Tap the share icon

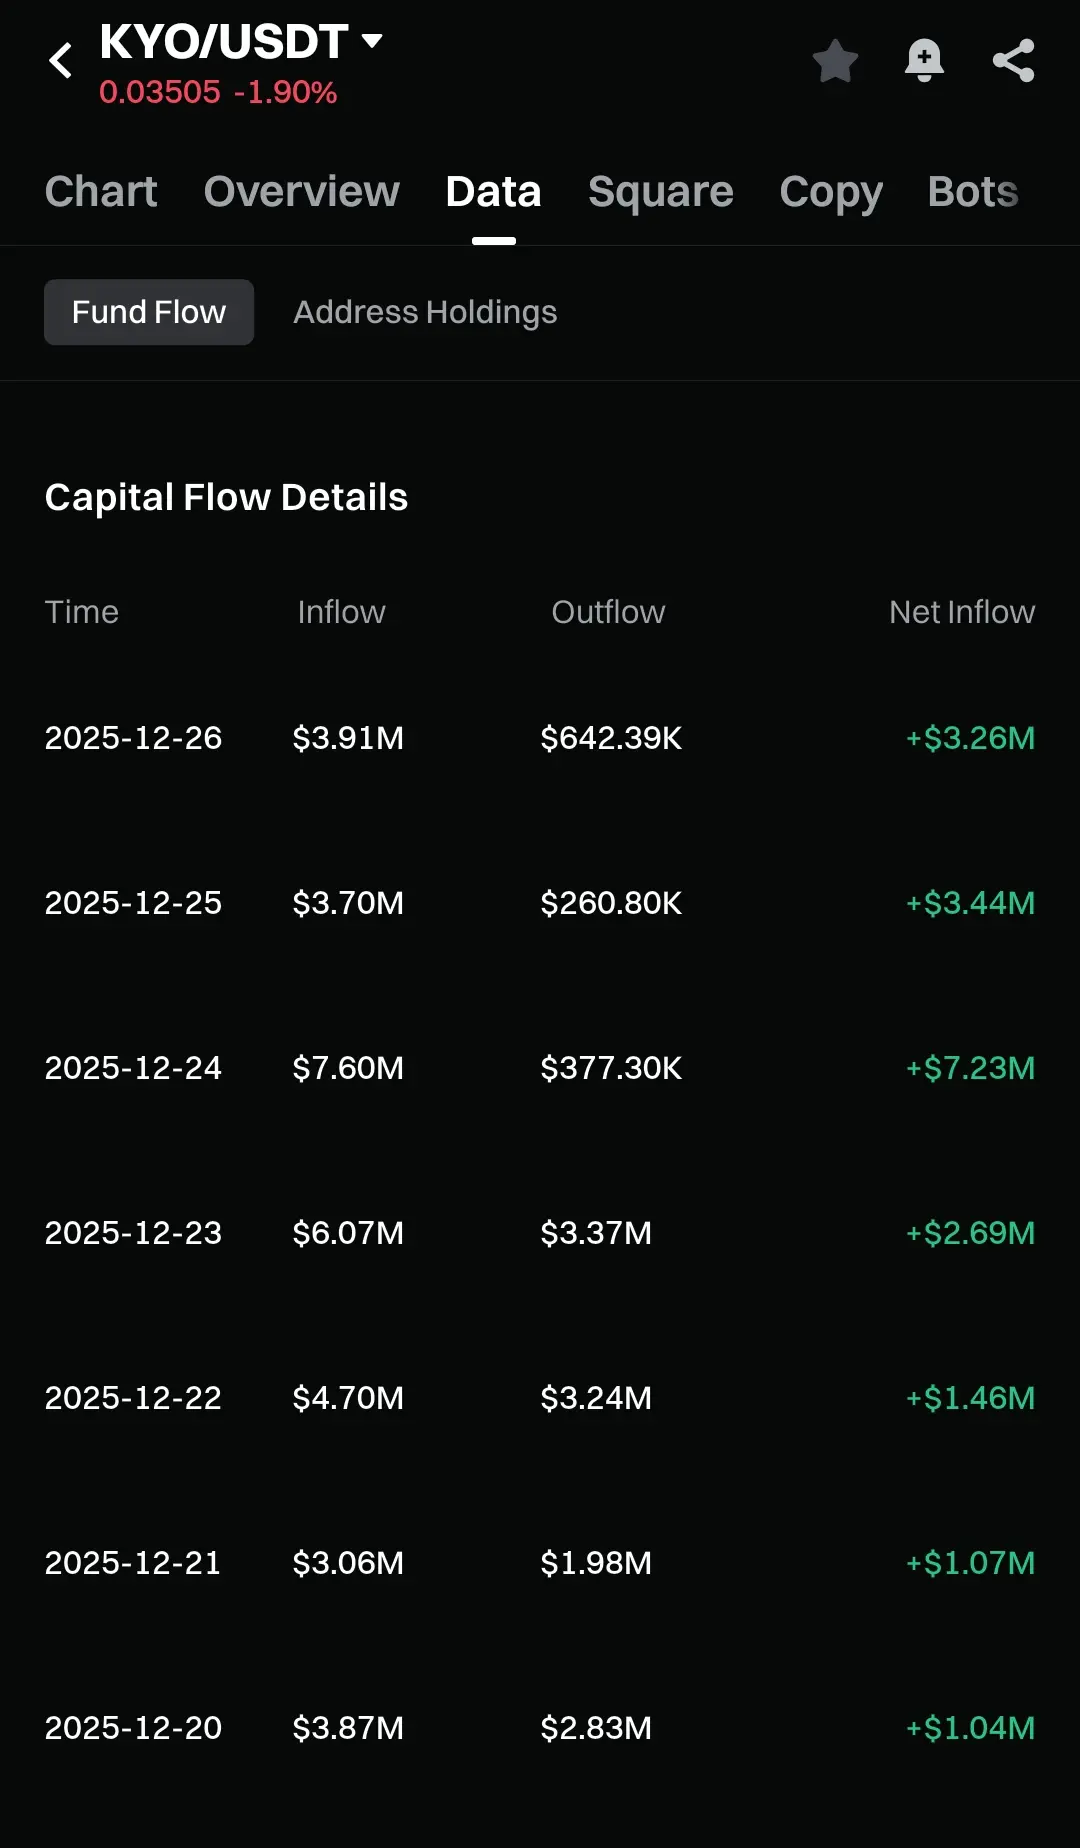(1013, 61)
